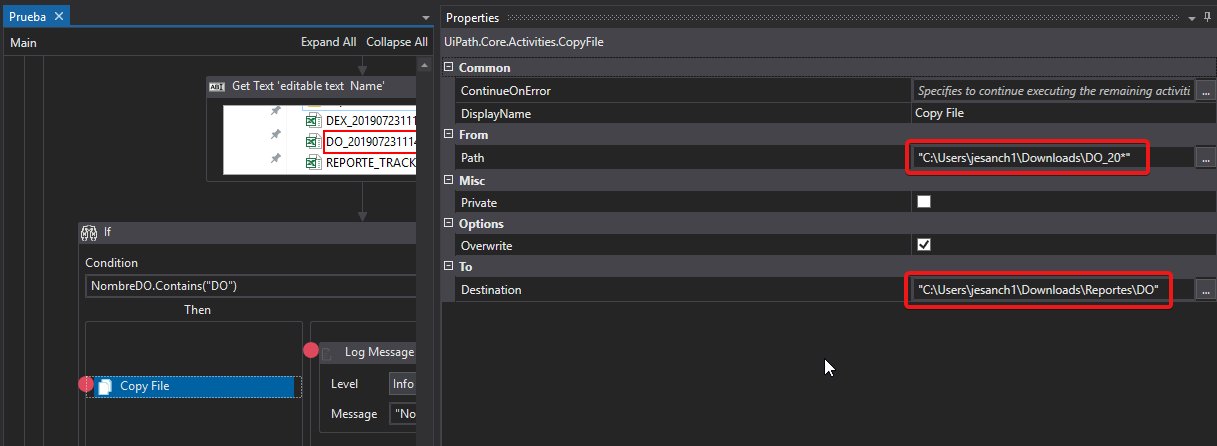1217x446 pixels.
Task: Close the Prueba tab
Action: 58,16
